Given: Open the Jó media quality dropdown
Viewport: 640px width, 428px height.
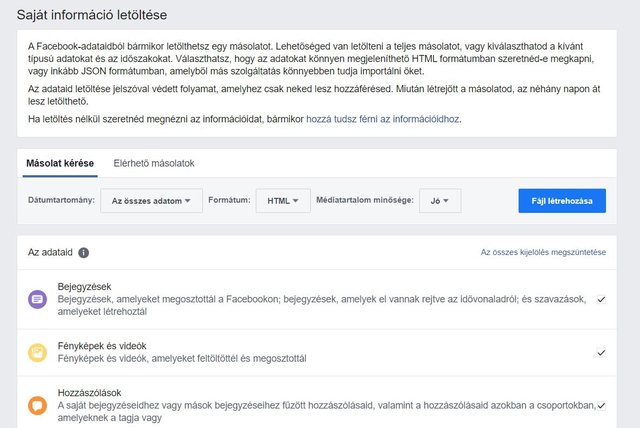Looking at the screenshot, I should tap(440, 201).
